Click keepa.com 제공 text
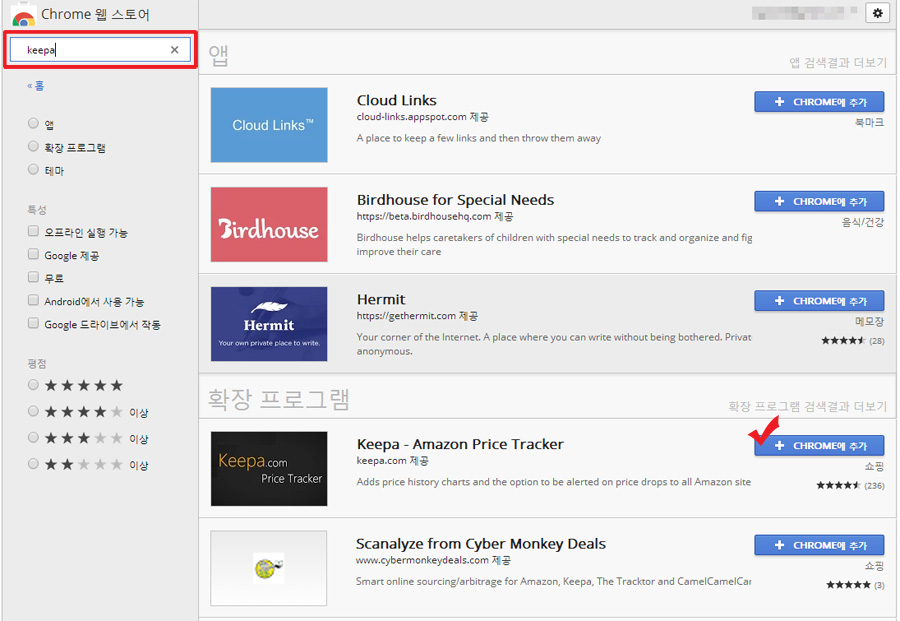Viewport: 900px width, 621px height. [392, 460]
